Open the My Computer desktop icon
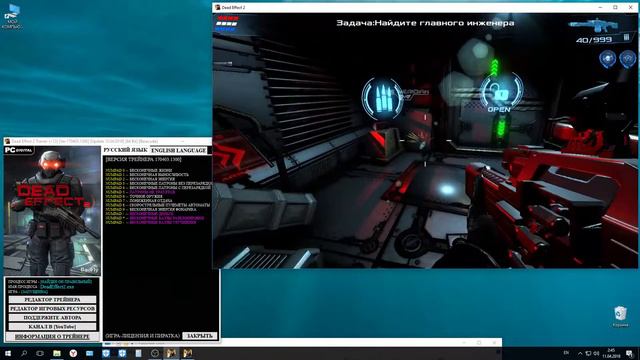 pos(12,16)
